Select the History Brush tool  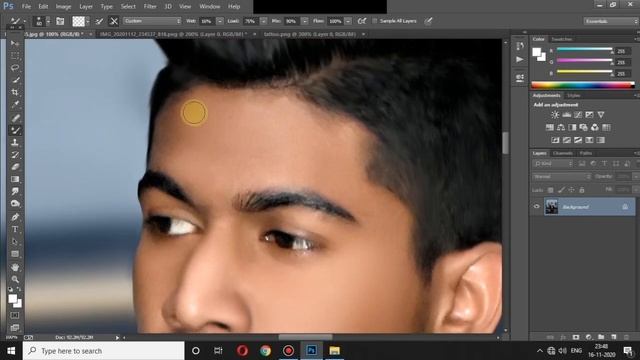(x=15, y=155)
